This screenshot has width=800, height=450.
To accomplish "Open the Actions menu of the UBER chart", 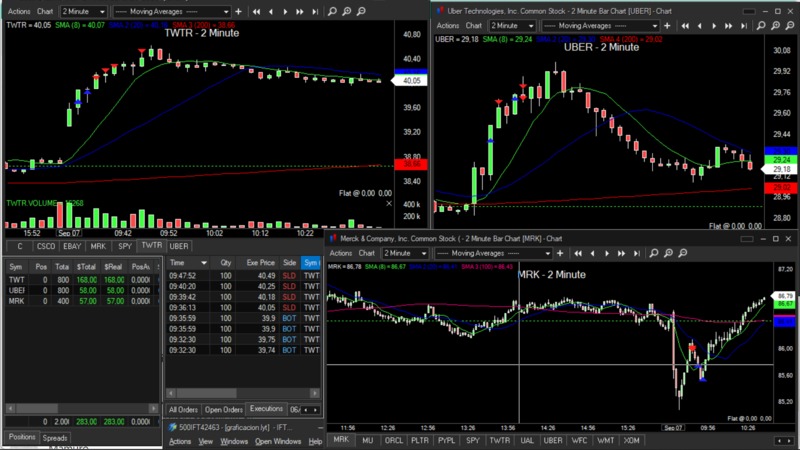I will 448,25.
